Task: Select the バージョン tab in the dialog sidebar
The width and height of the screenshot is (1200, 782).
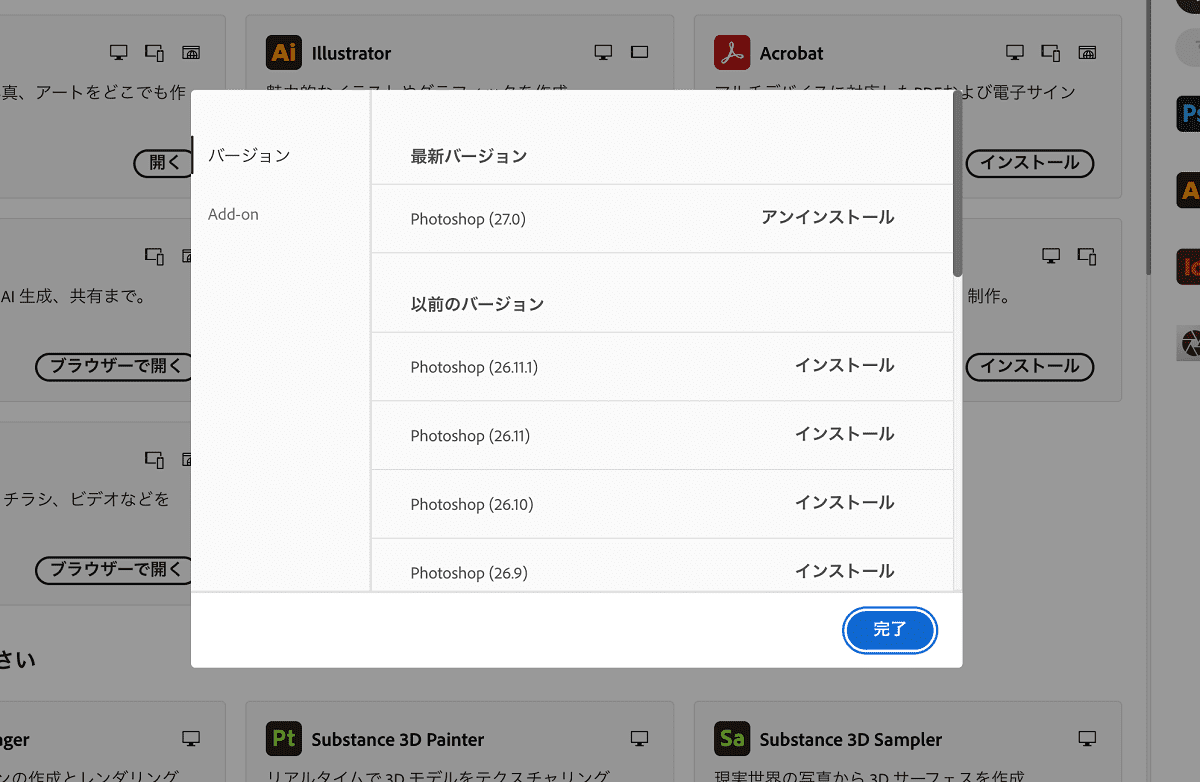Action: 249,155
